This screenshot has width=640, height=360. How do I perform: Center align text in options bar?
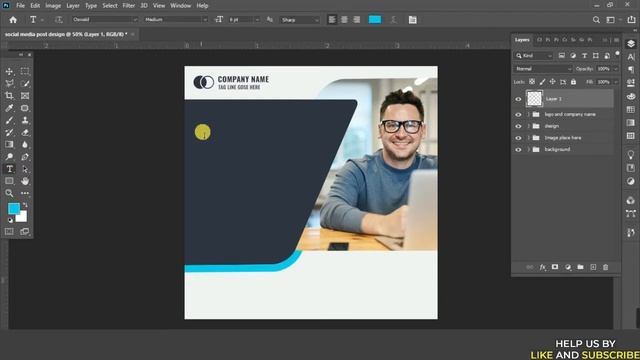344,20
